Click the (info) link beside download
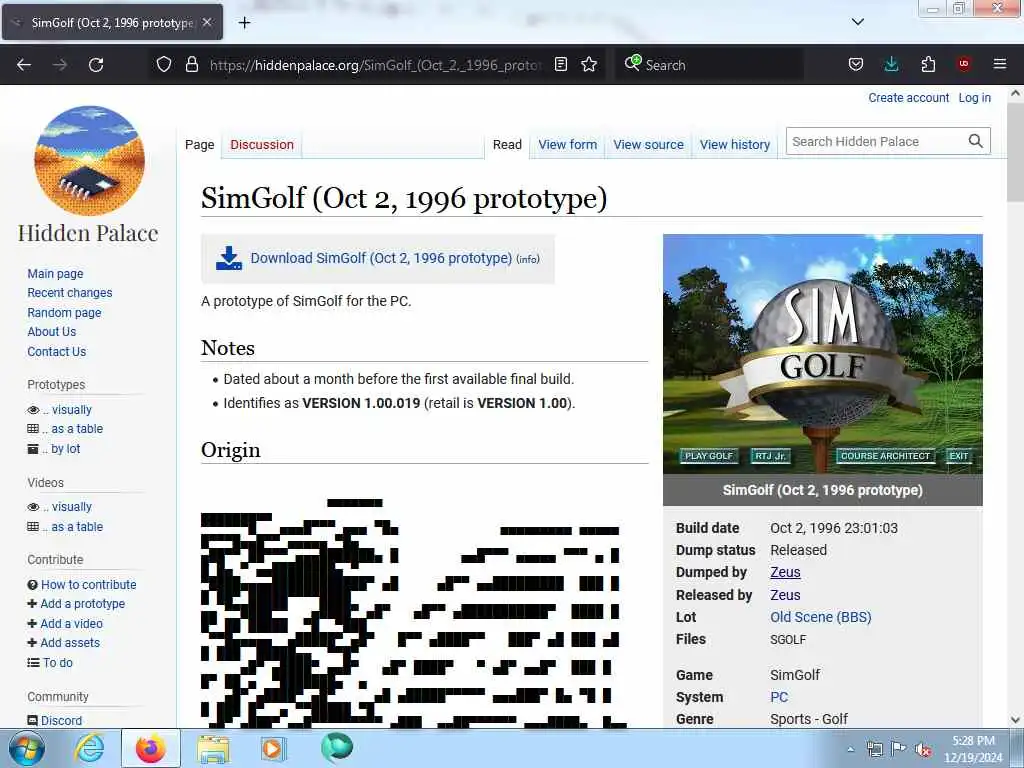Viewport: 1024px width, 768px height. point(528,259)
